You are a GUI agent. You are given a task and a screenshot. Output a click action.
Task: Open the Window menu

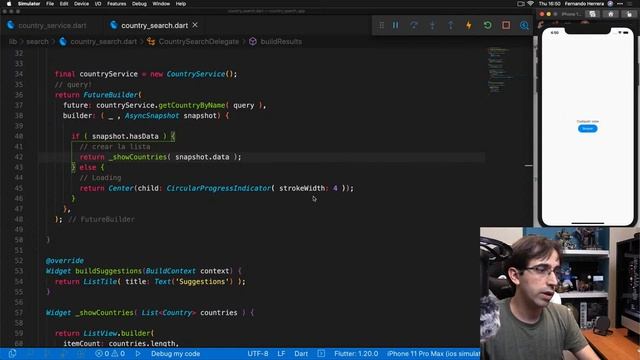(x=161, y=4)
